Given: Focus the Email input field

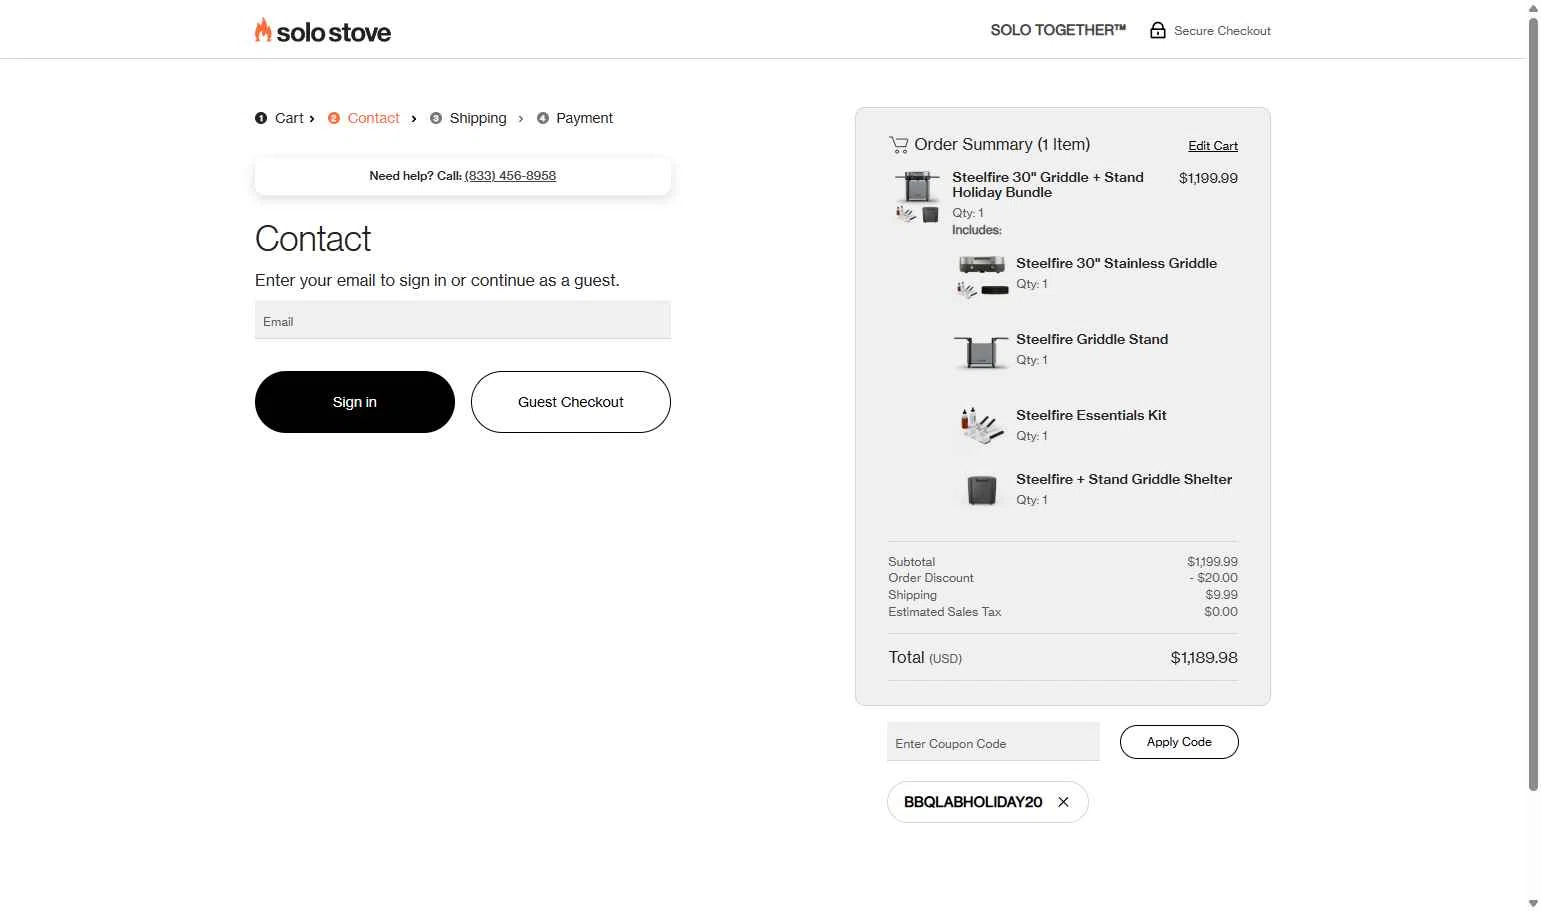Looking at the screenshot, I should pos(463,320).
